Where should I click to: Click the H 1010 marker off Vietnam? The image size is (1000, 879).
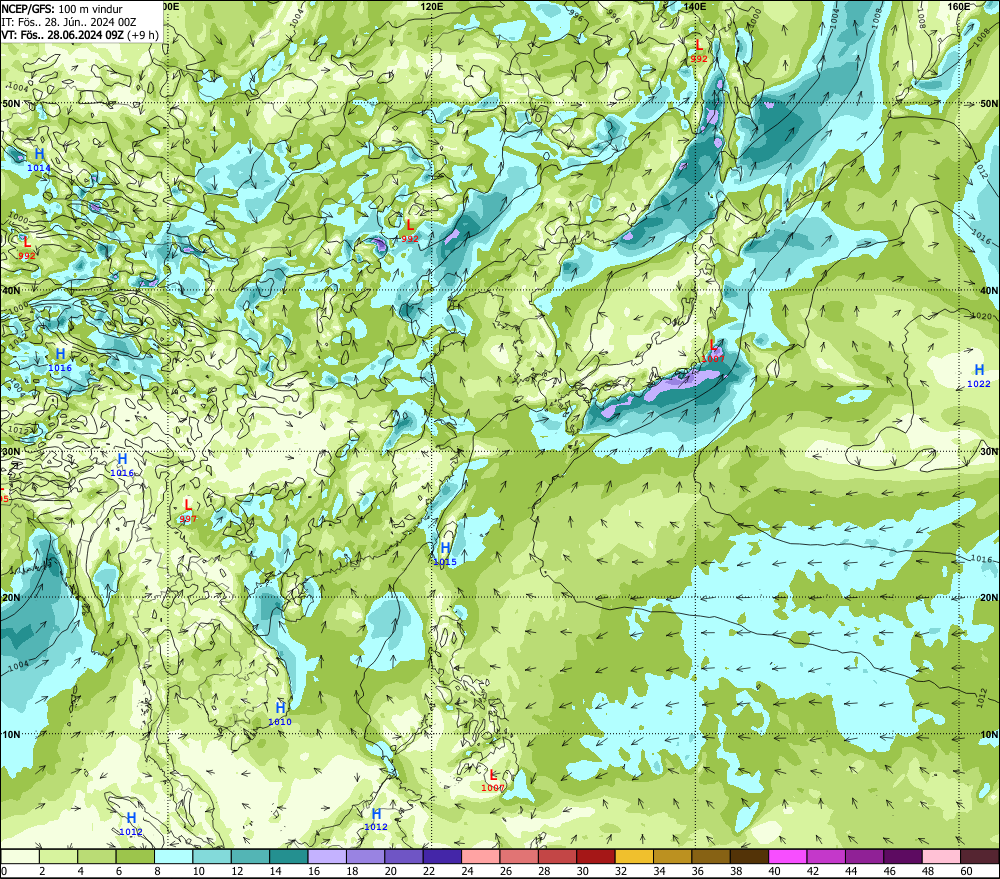[280, 714]
